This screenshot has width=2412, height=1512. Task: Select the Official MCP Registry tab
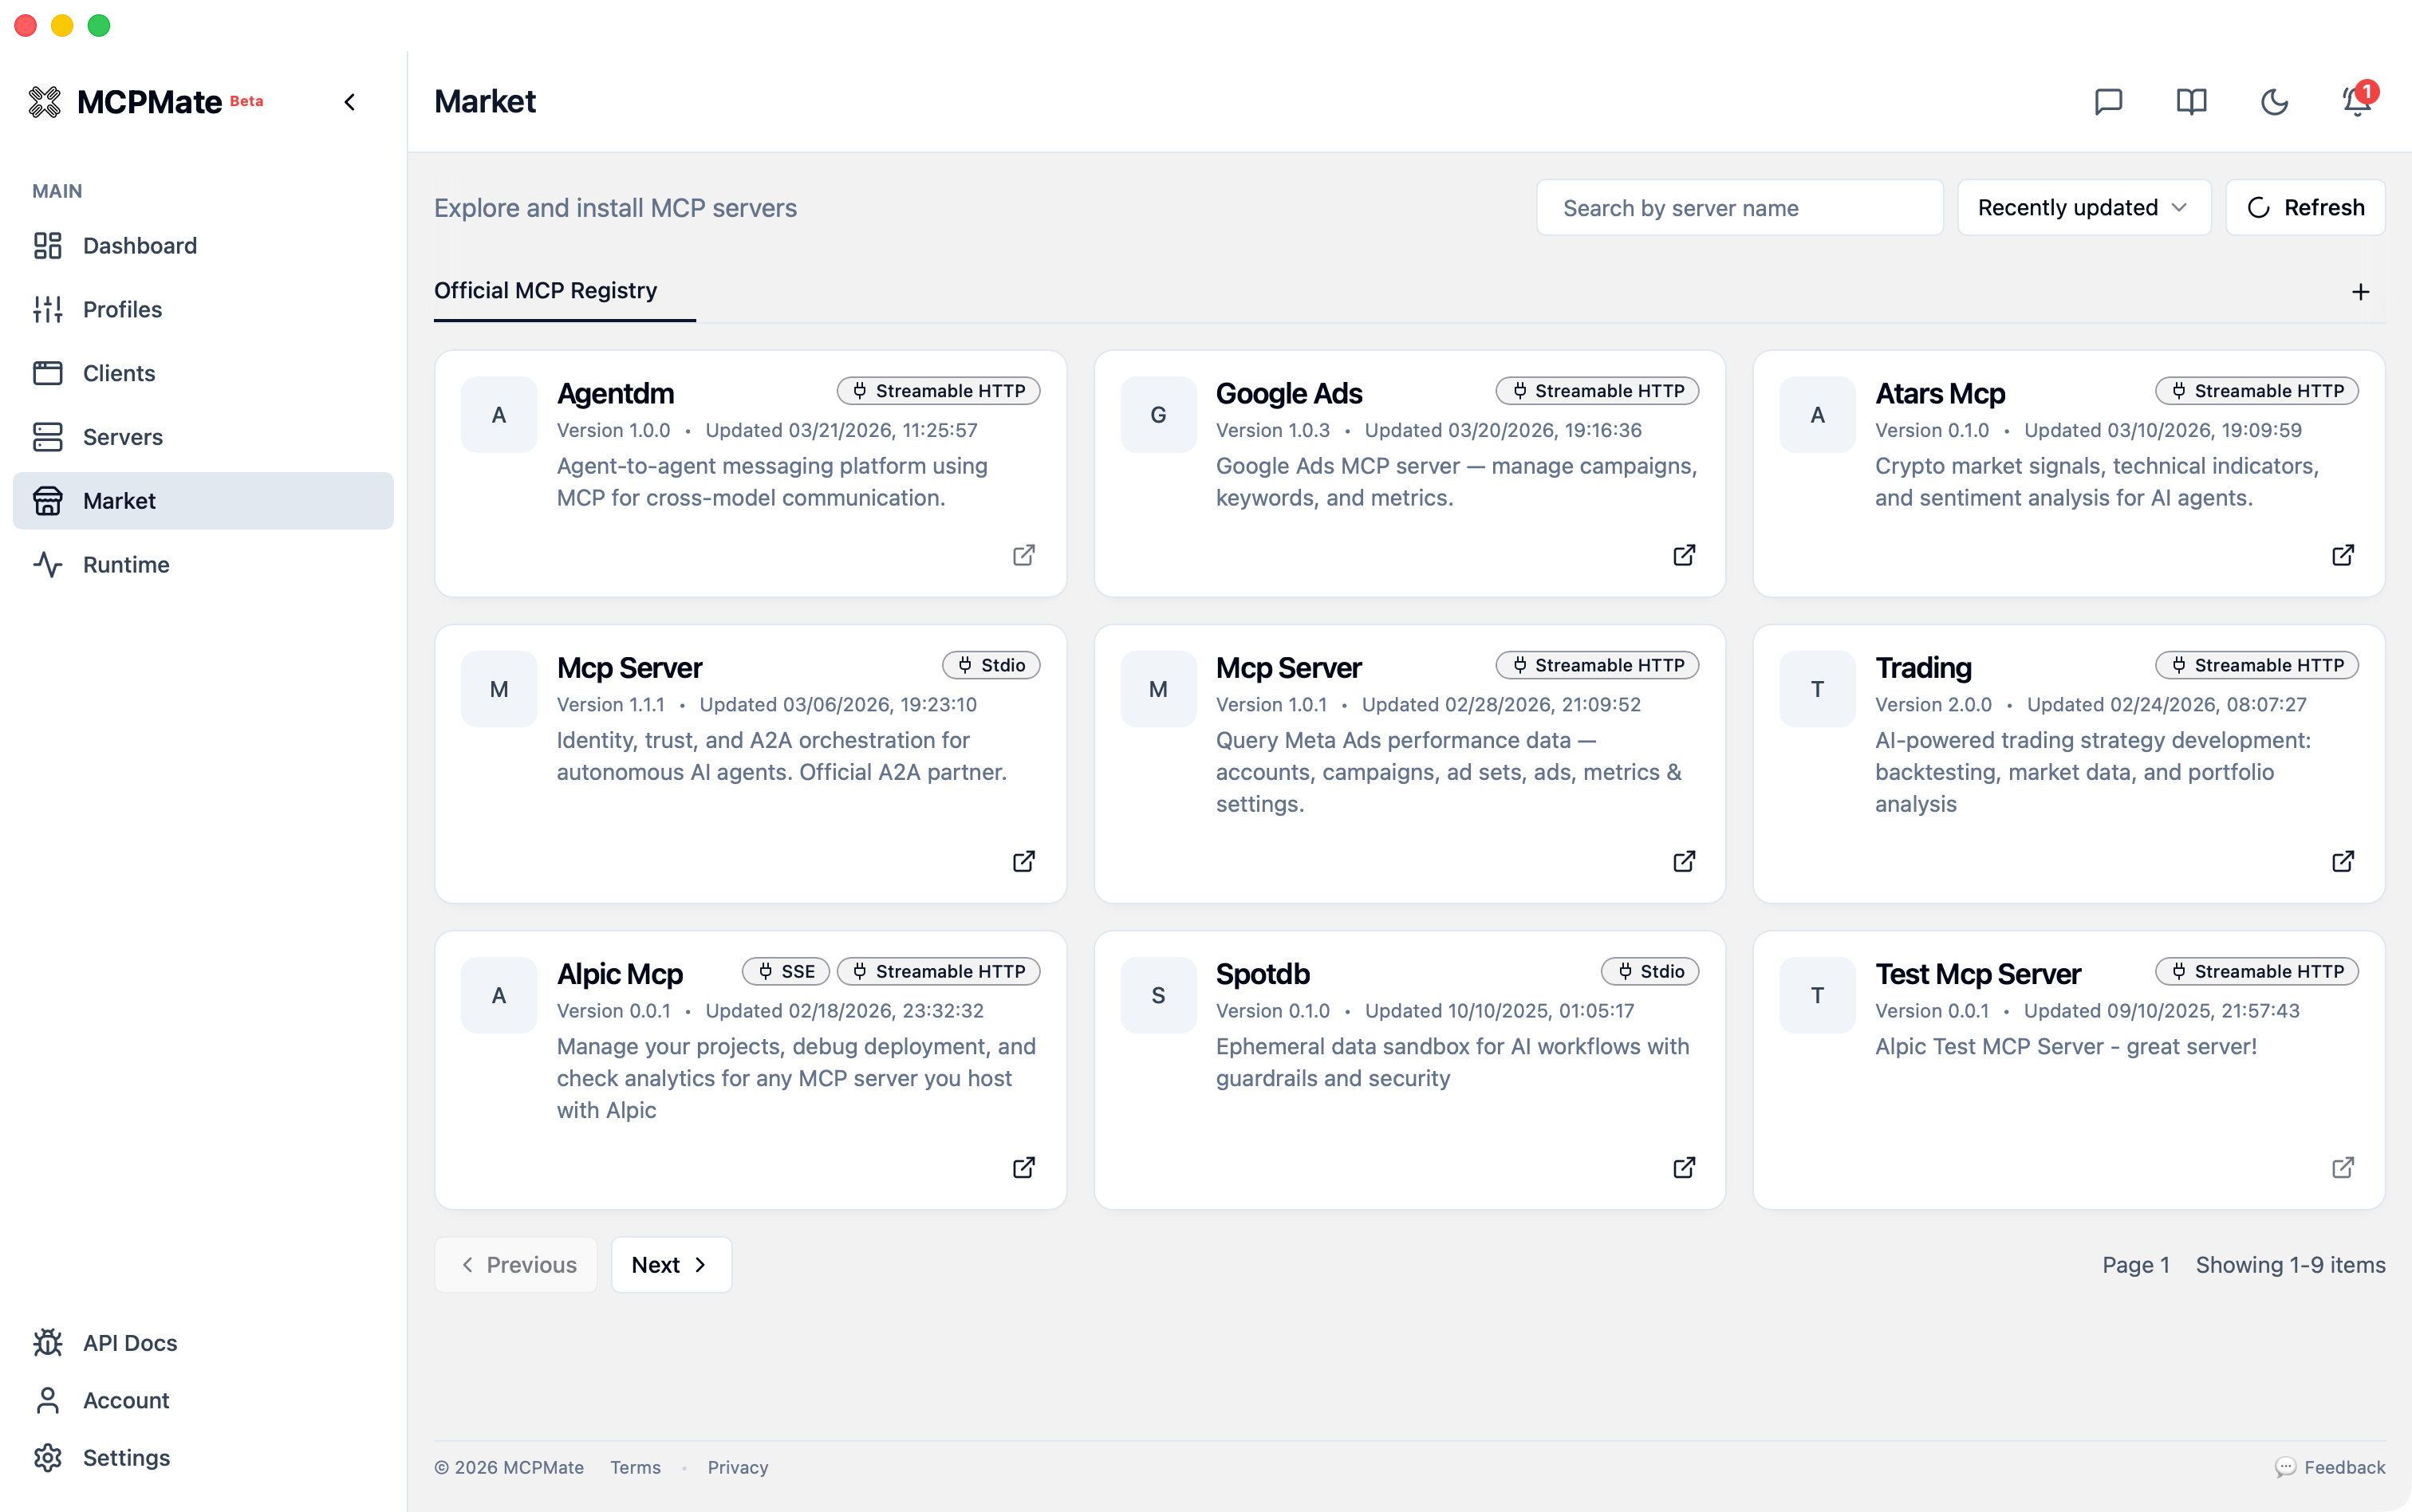(x=545, y=291)
